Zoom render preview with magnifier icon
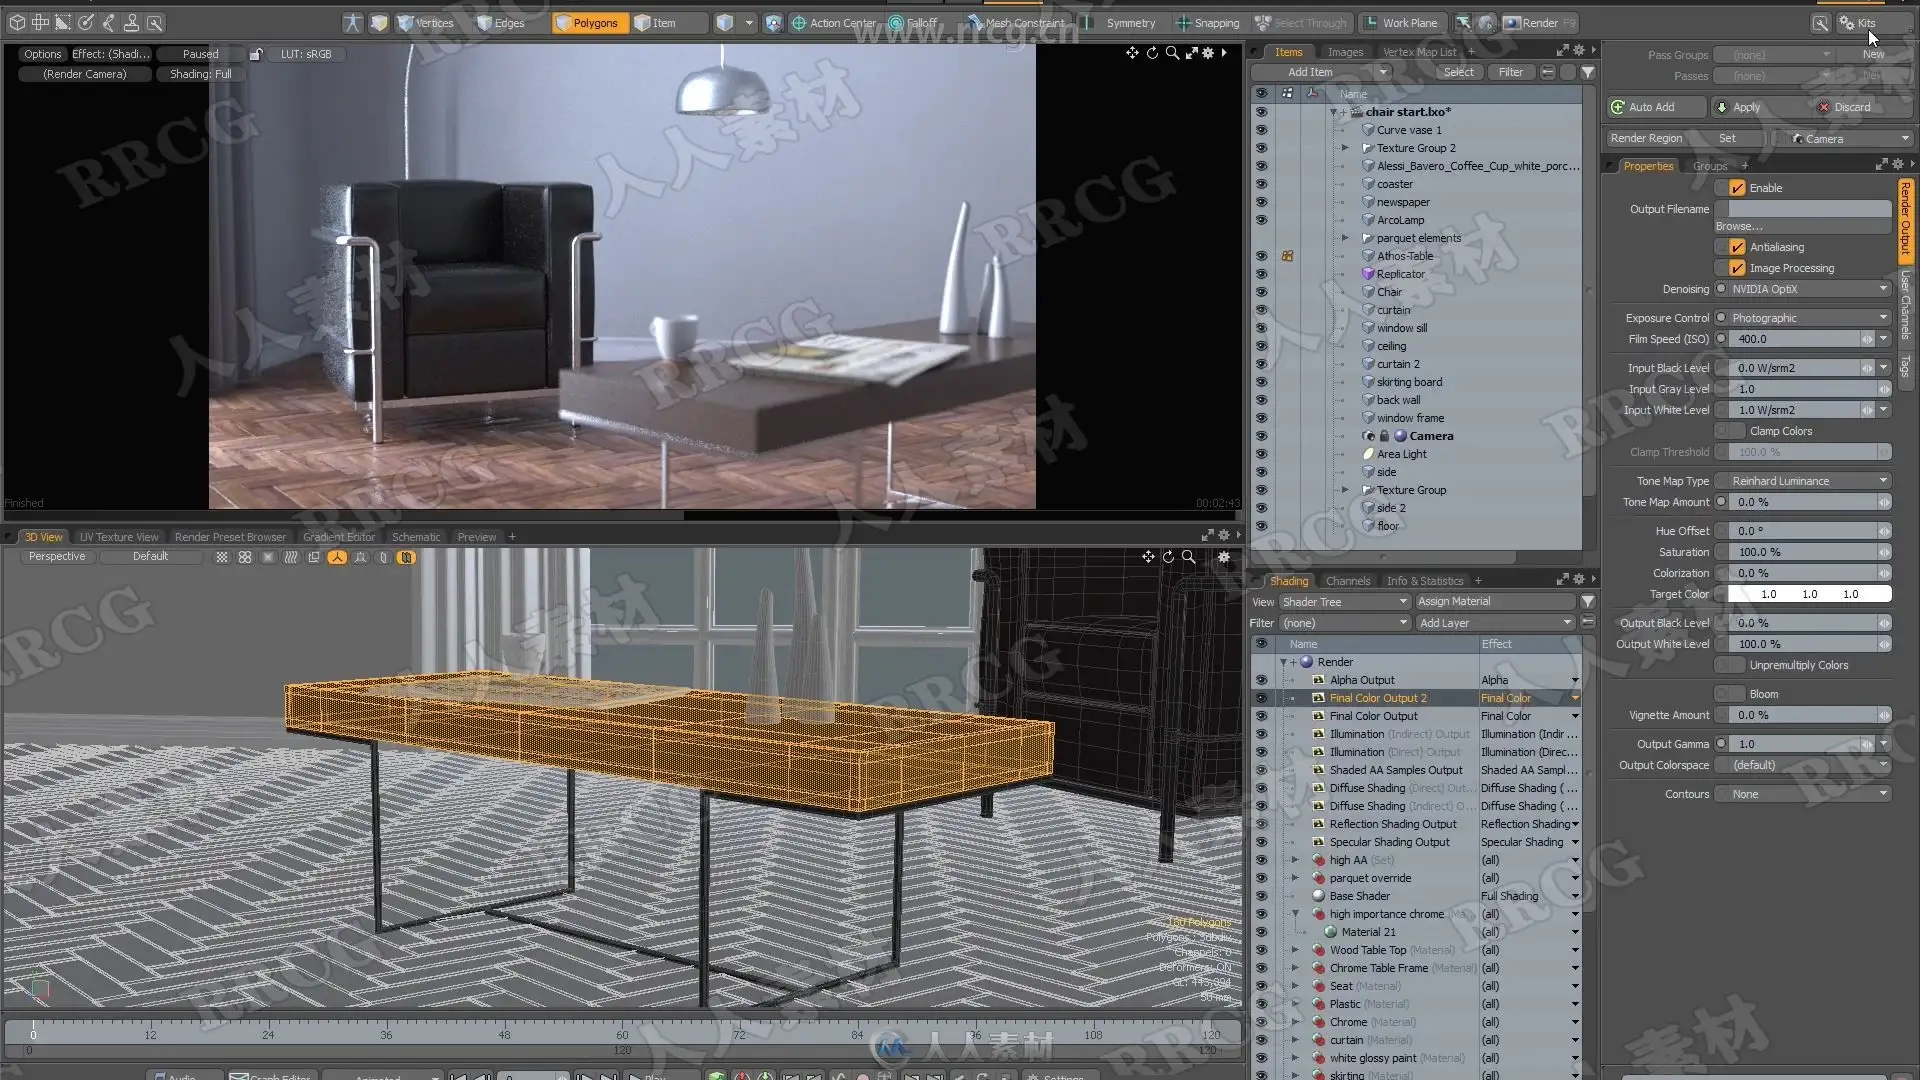 1172,53
